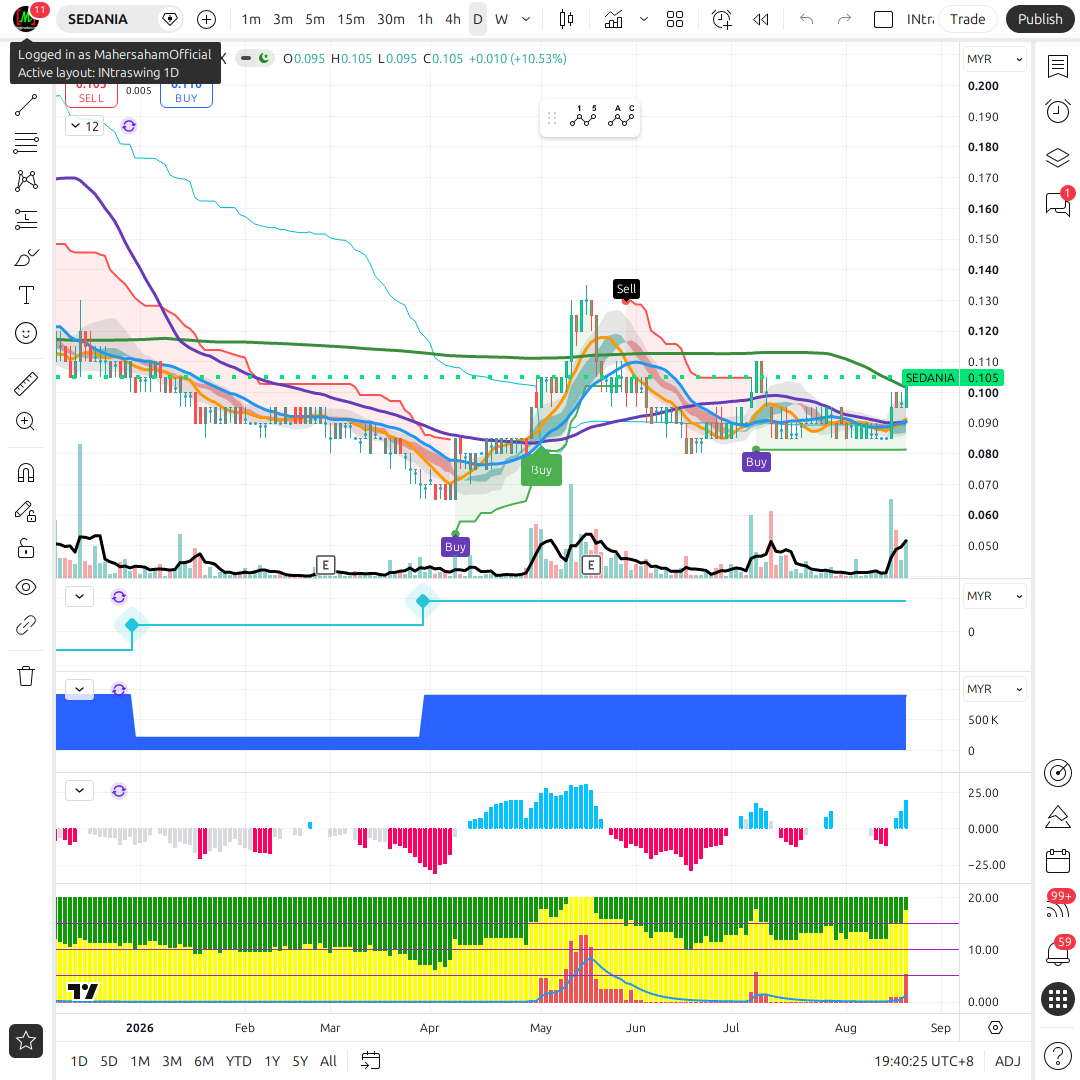
Task: Open the timezone clock 19:40:25 UTC+8
Action: tap(924, 1061)
